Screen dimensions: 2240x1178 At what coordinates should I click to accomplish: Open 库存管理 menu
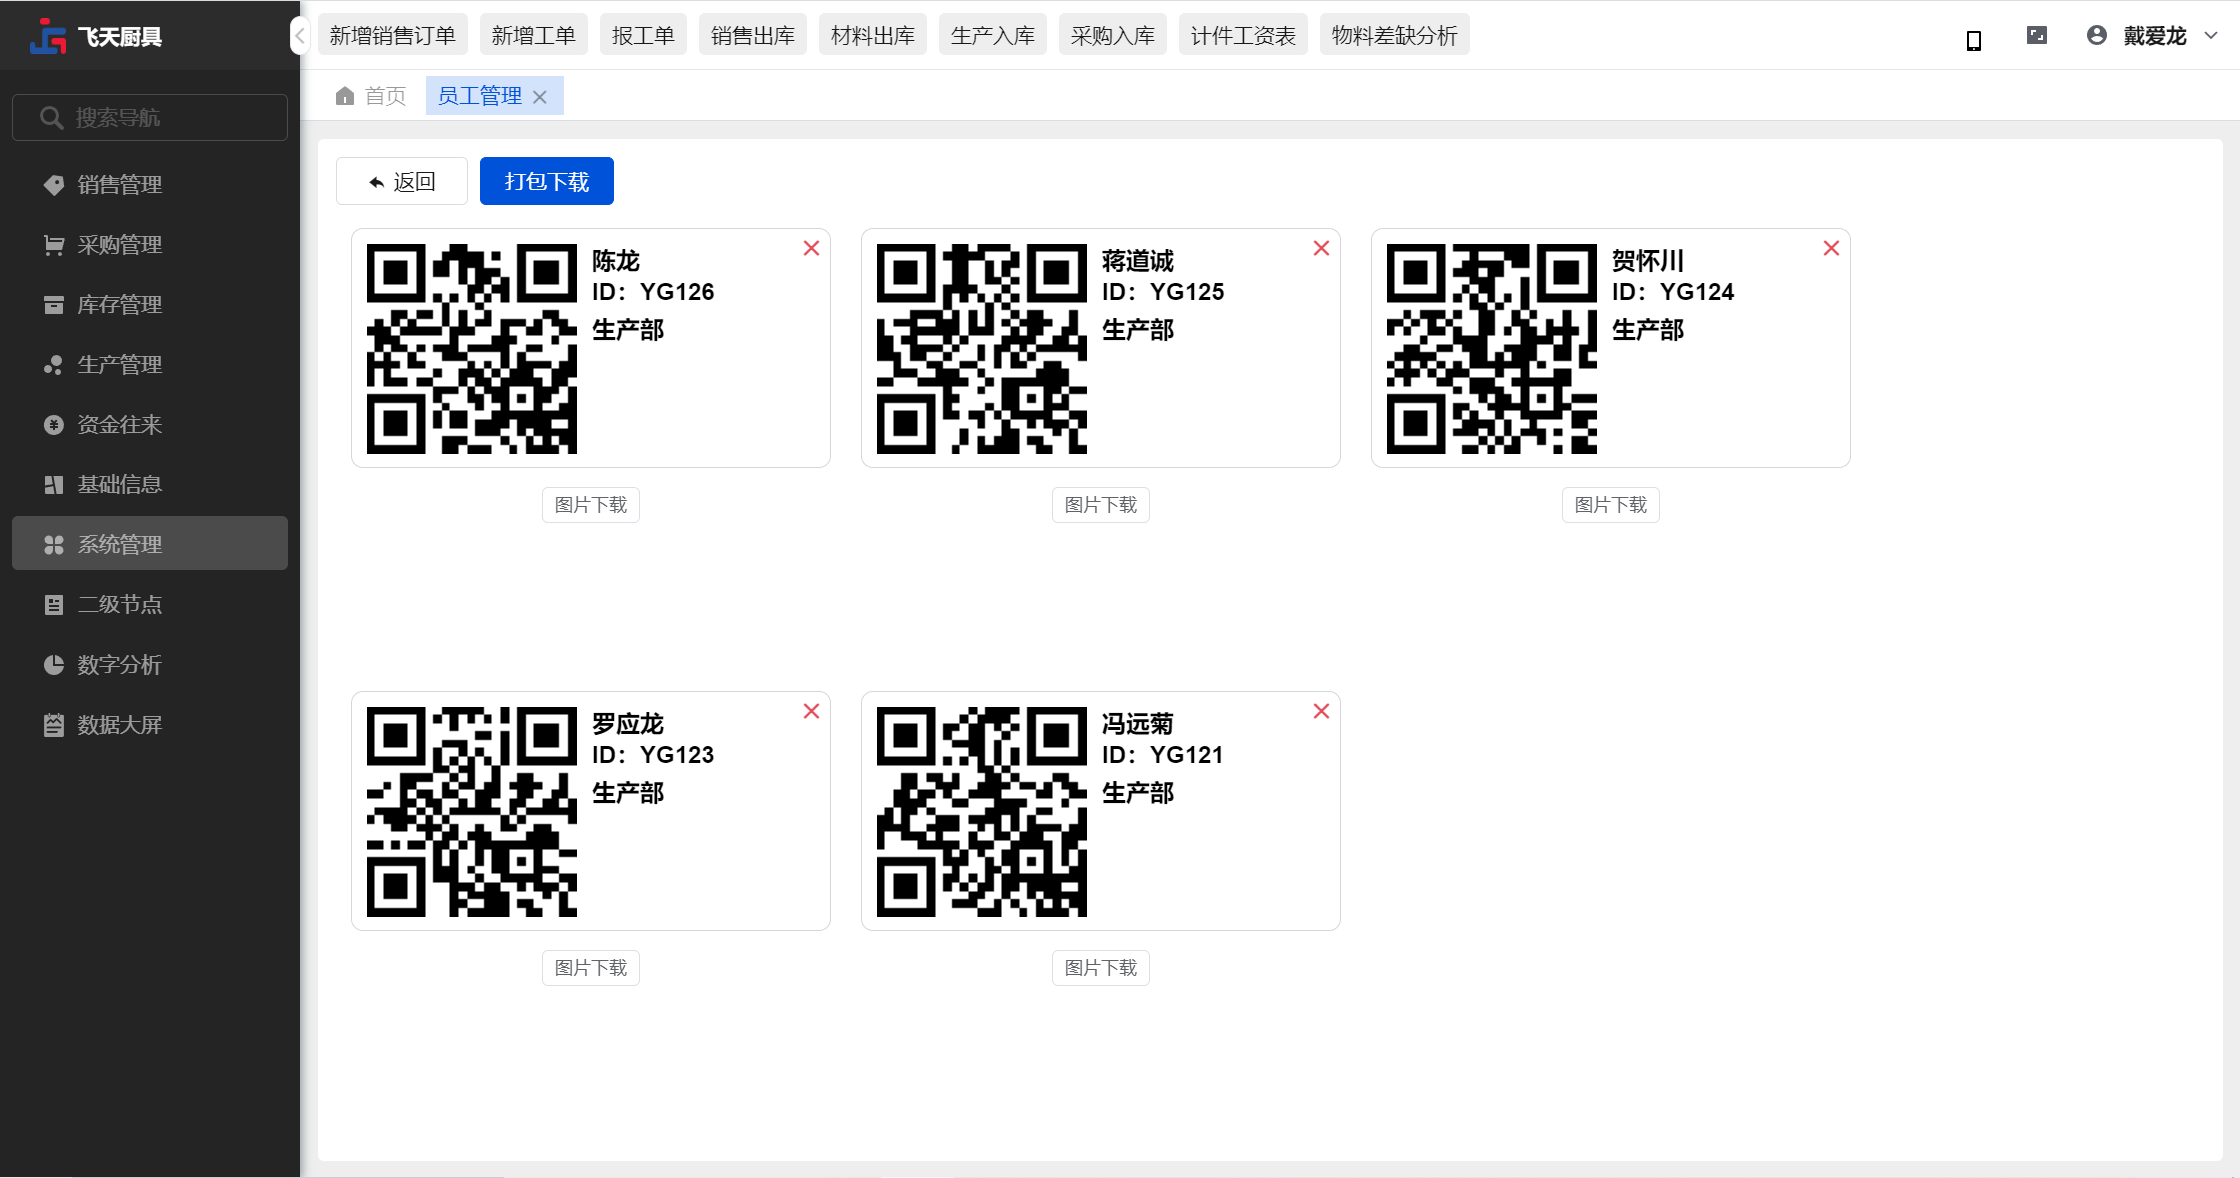[x=150, y=304]
